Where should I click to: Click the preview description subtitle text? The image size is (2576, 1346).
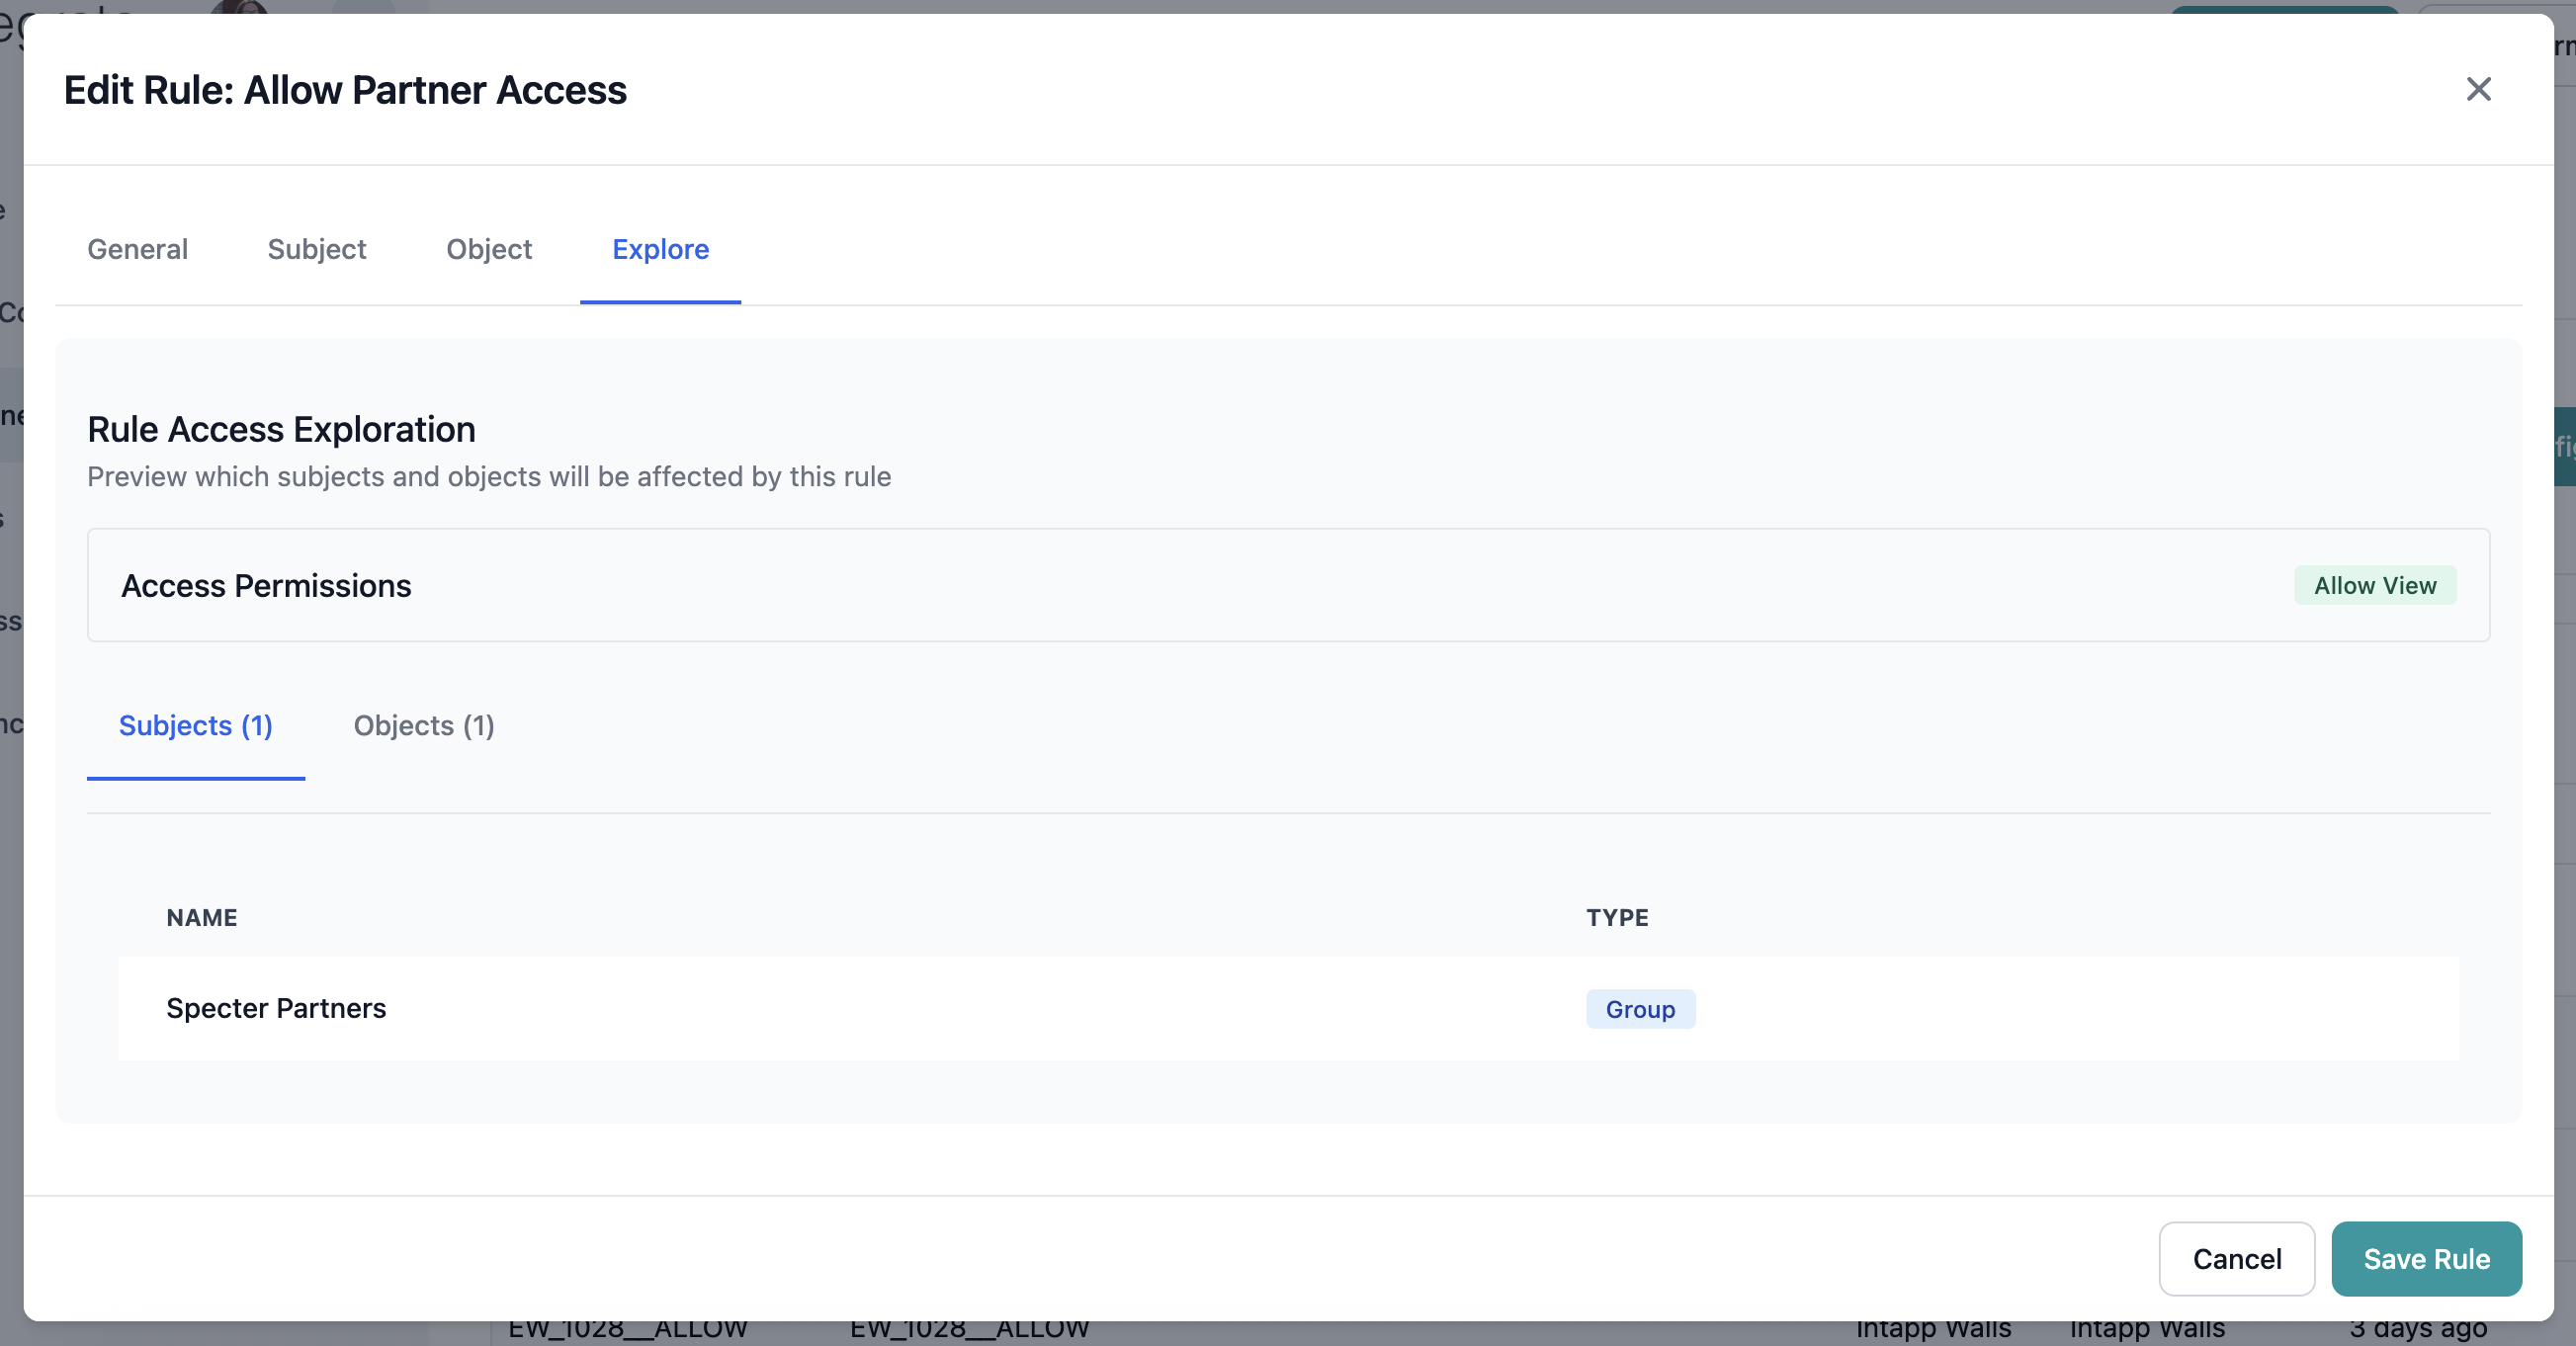[488, 476]
